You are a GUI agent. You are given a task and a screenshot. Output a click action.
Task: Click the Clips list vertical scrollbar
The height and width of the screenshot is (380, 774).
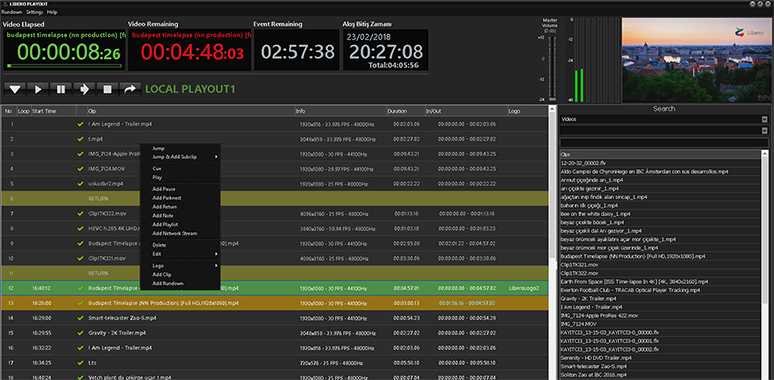coord(764,266)
